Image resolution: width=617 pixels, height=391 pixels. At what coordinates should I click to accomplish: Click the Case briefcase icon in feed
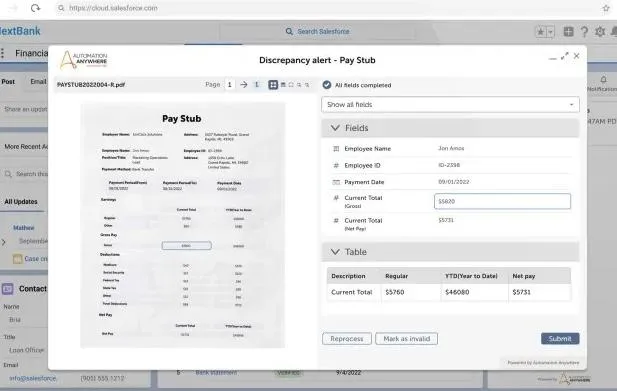17,258
